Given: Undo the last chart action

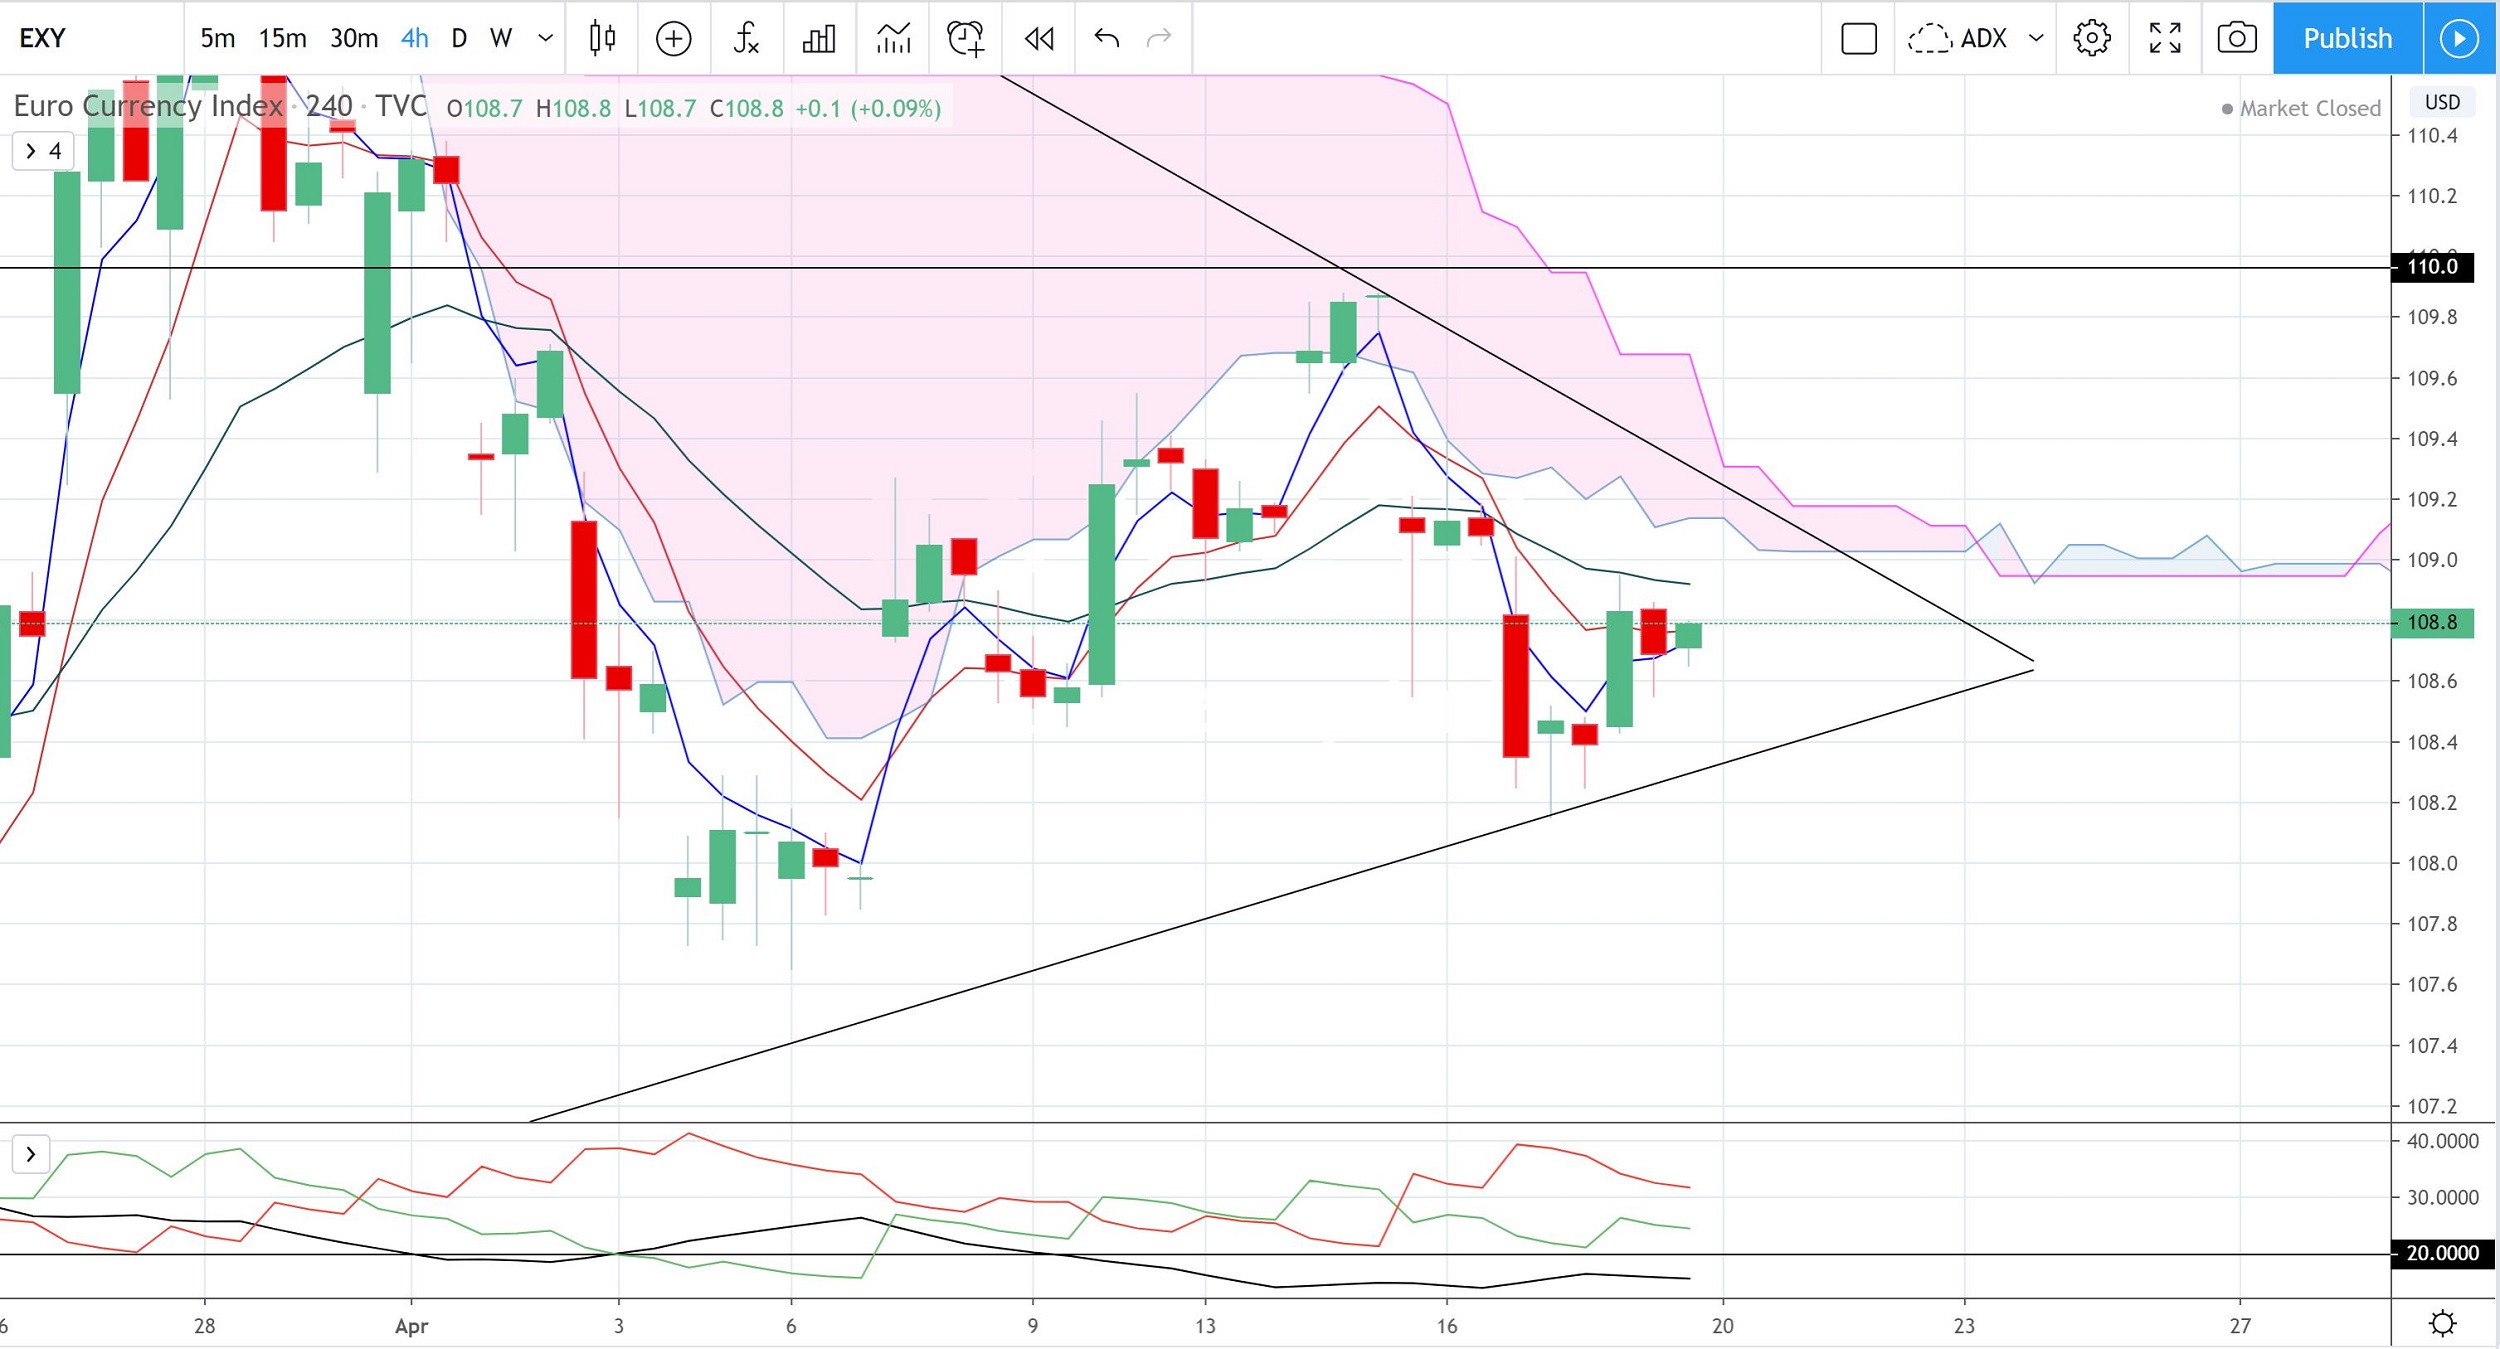Looking at the screenshot, I should point(1106,38).
